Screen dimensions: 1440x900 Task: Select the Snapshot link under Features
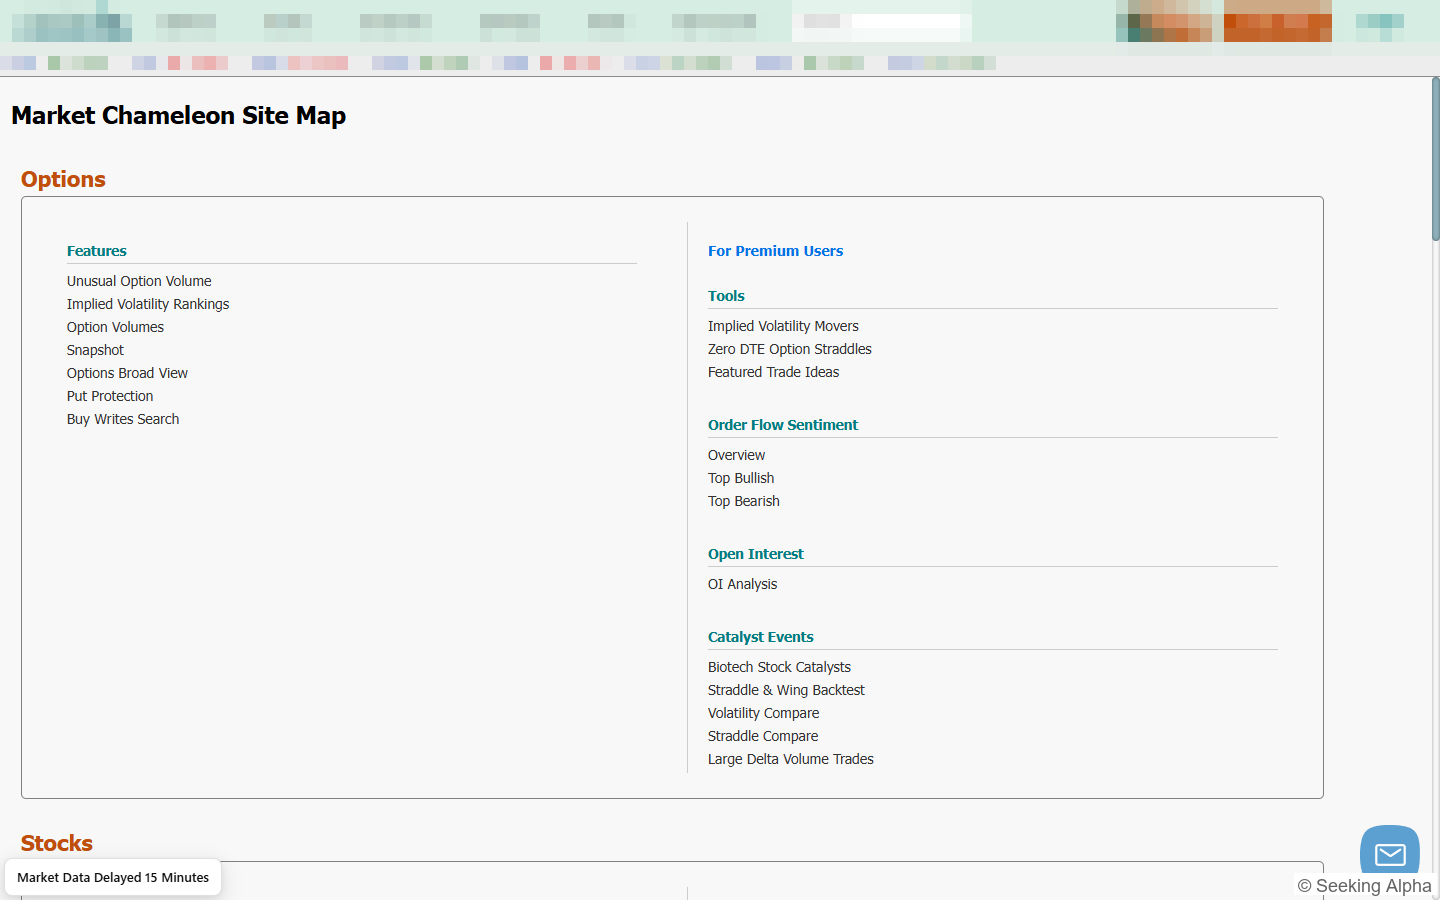click(x=95, y=350)
